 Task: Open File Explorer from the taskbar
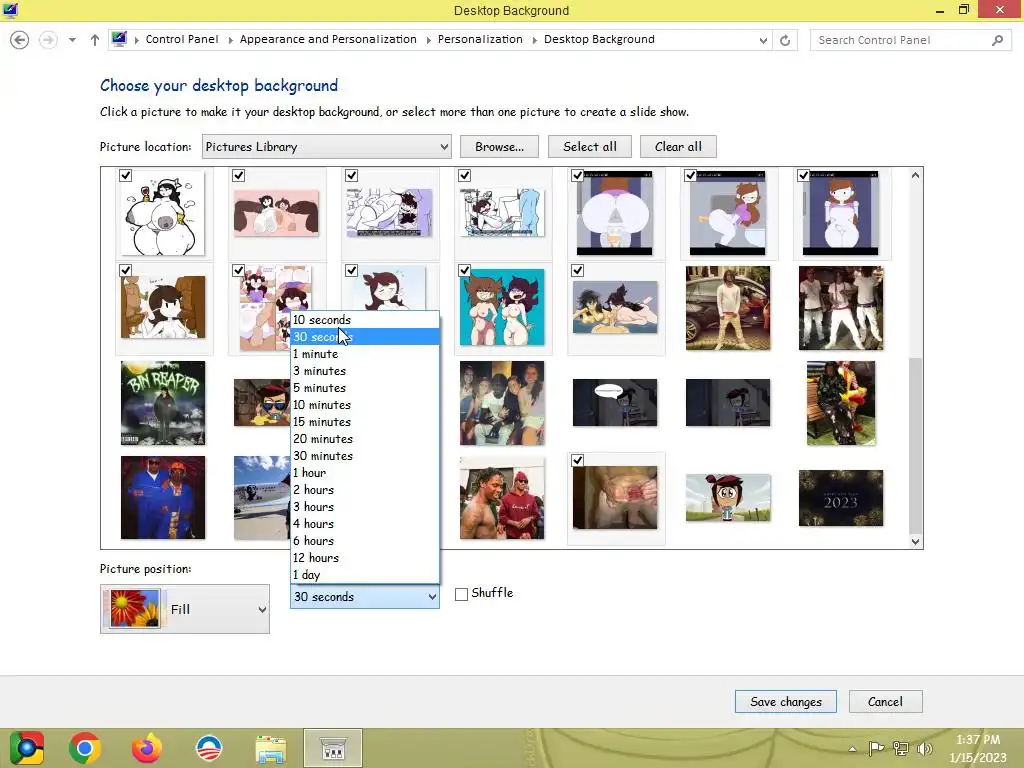(270, 748)
